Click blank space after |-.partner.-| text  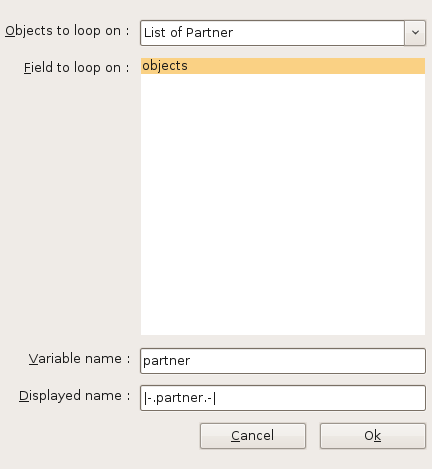click(320, 398)
